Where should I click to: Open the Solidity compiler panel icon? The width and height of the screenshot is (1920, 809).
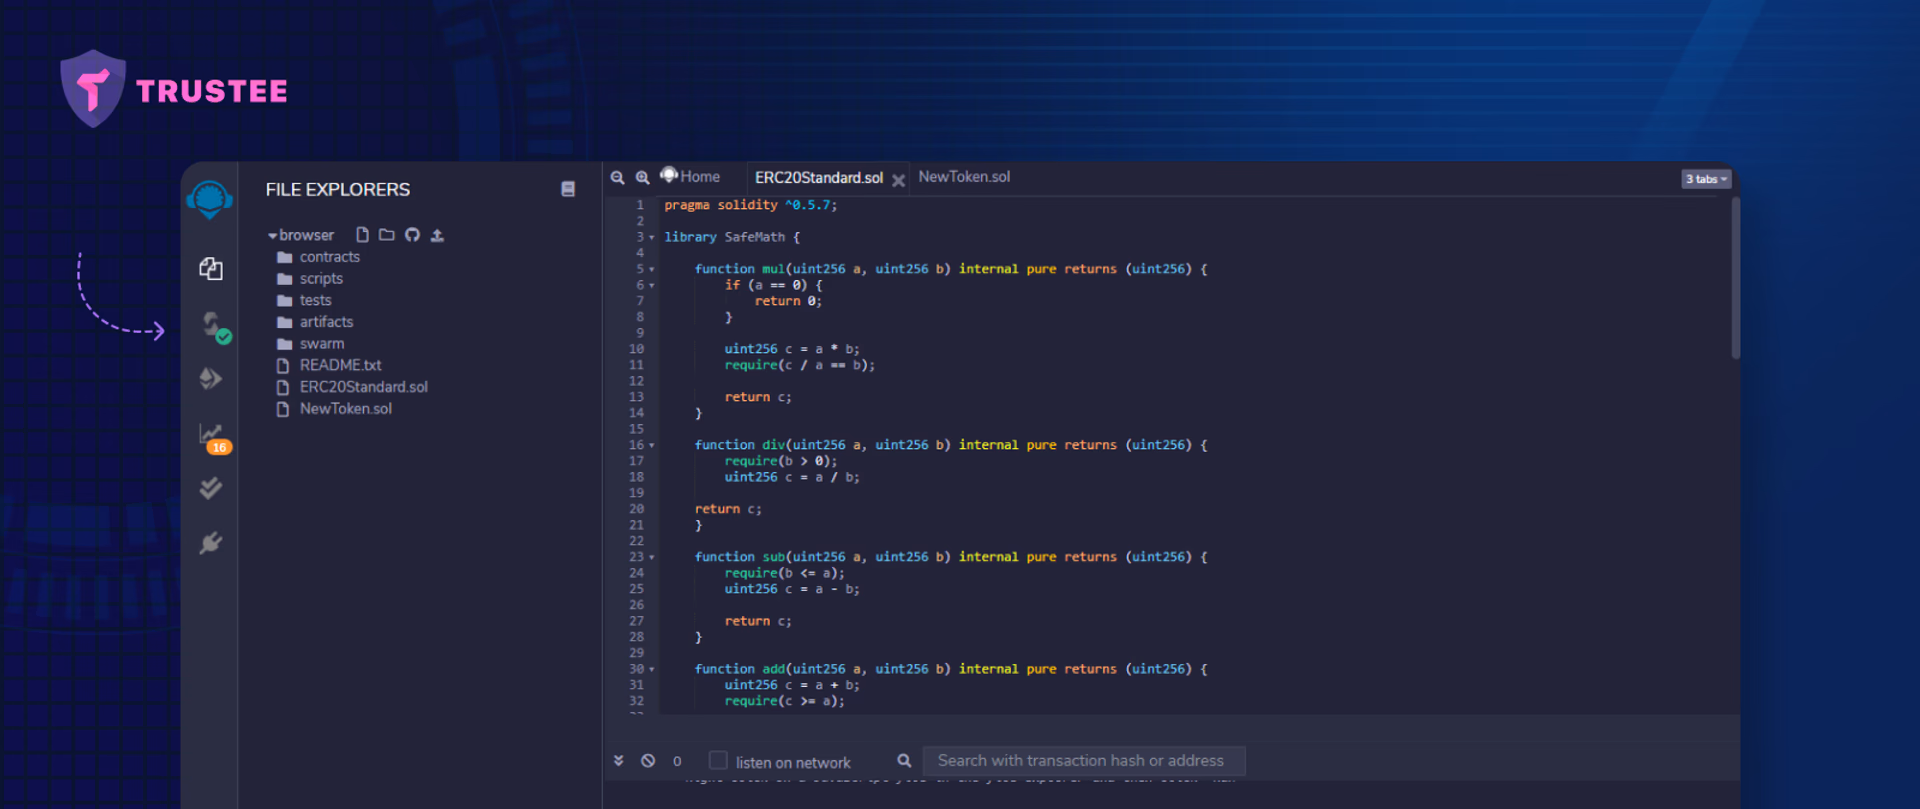[214, 326]
